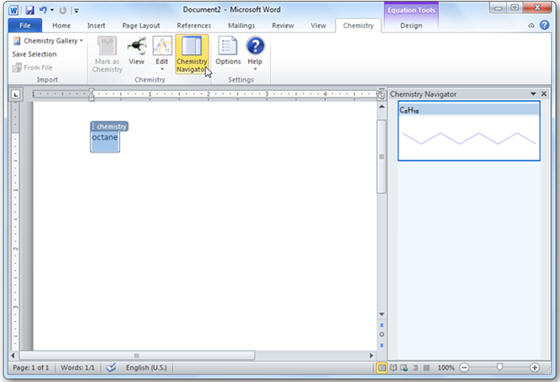Minimize the ribbon with caret icon
The image size is (560, 382).
(x=531, y=25)
